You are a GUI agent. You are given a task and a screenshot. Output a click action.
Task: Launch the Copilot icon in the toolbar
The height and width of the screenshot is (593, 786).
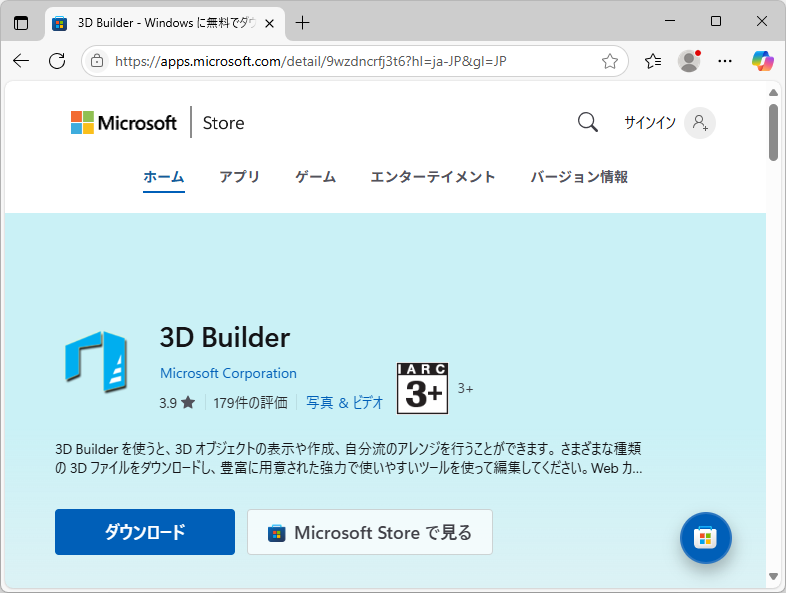(762, 61)
